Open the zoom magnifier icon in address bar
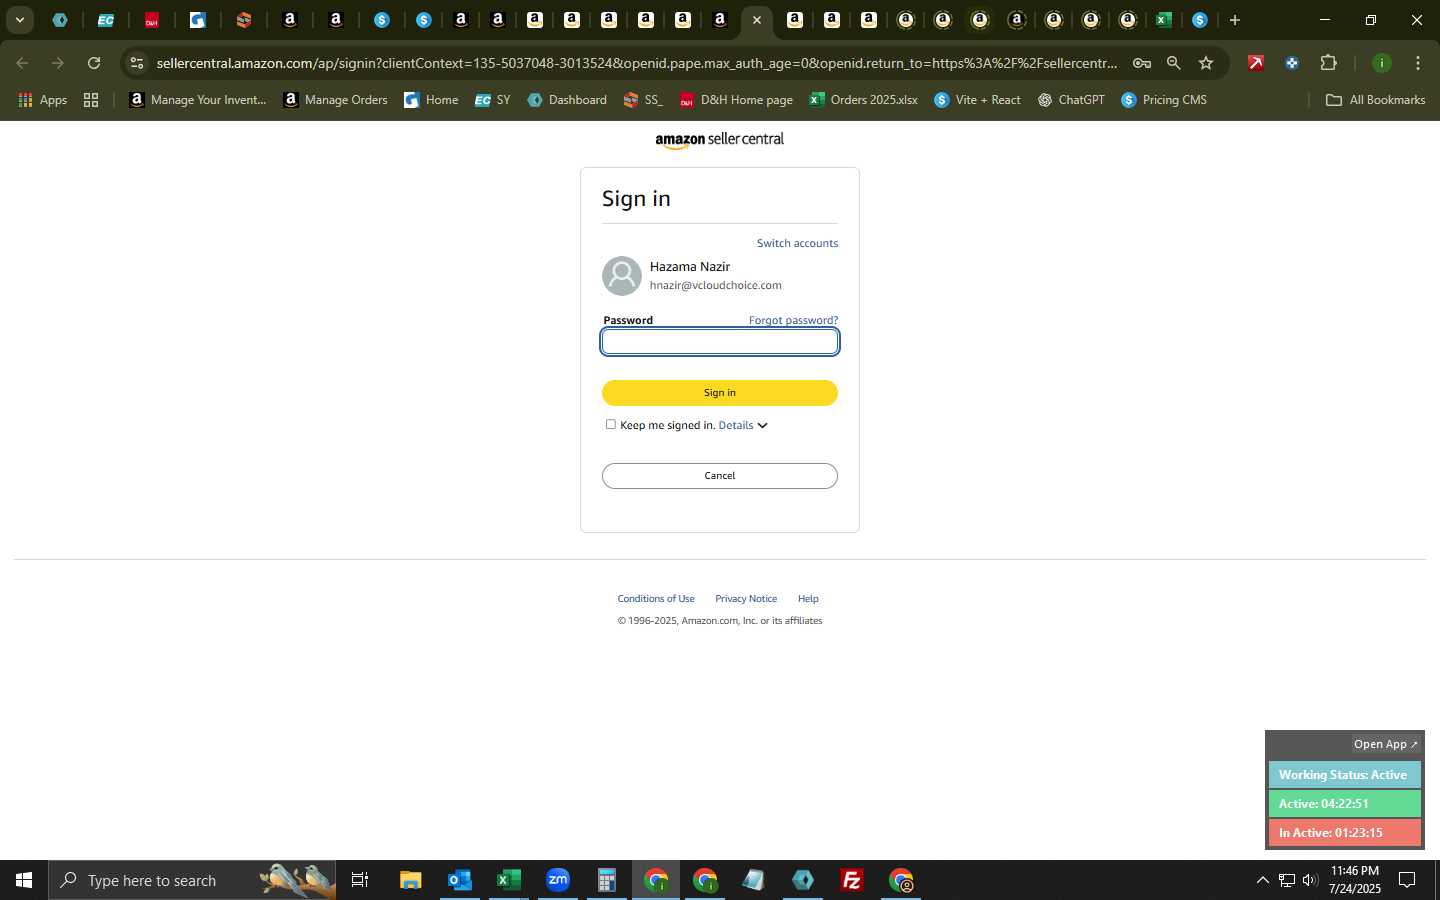The image size is (1440, 900). [1174, 63]
